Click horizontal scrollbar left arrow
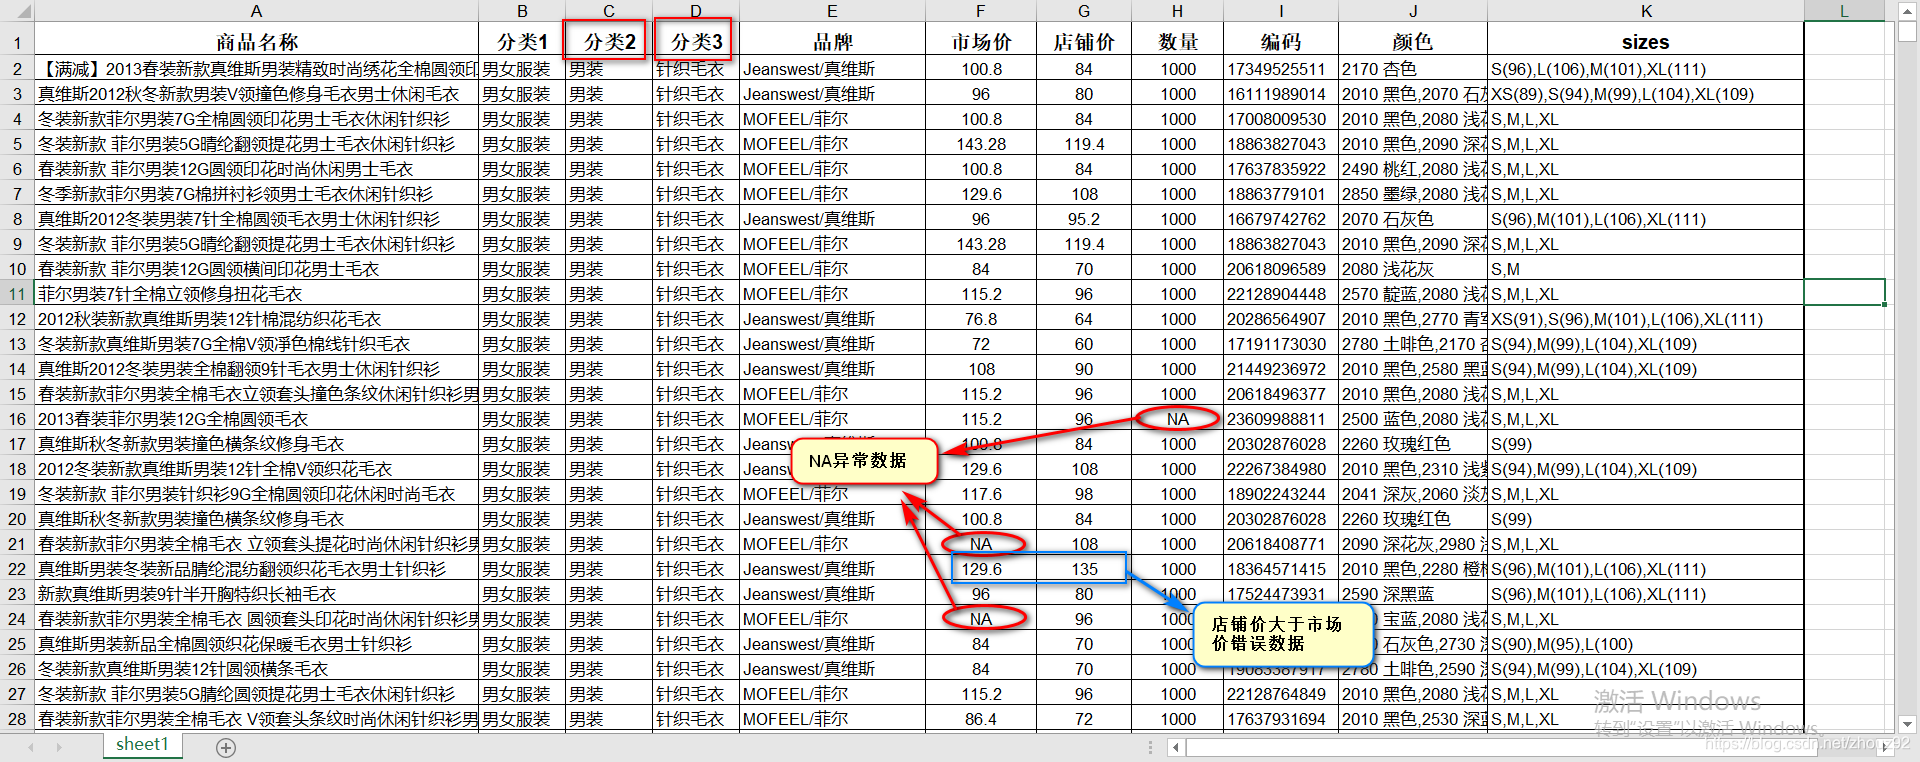The width and height of the screenshot is (1920, 762). click(x=1176, y=747)
